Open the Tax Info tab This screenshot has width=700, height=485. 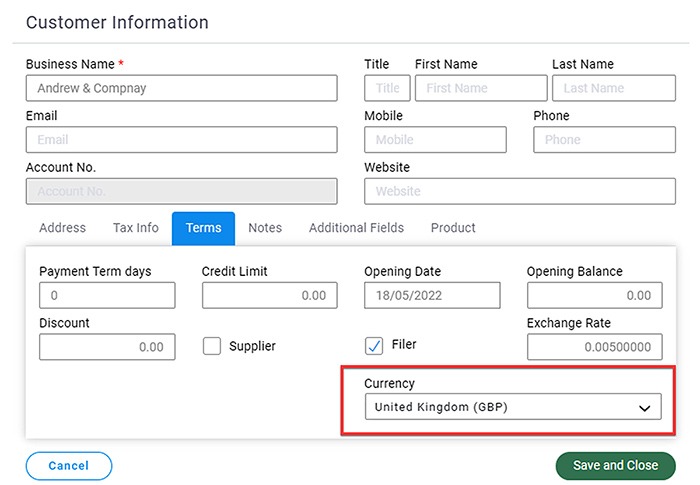[136, 228]
